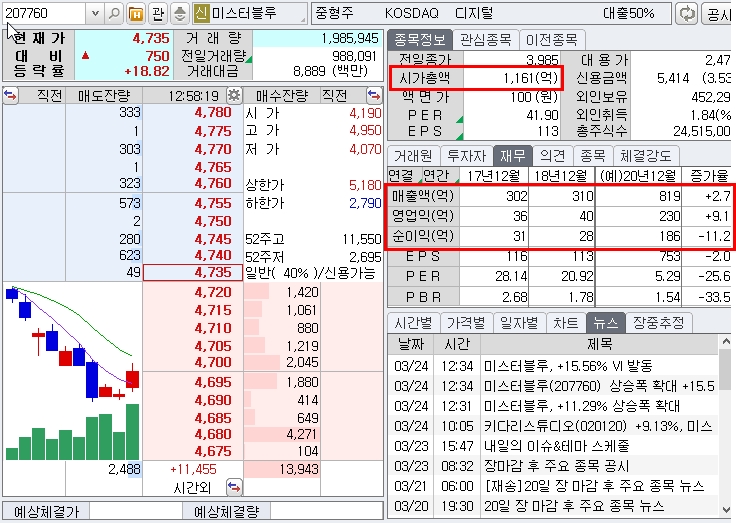Switch to the 장중추정 tab
This screenshot has height=523, width=736.
[x=659, y=323]
